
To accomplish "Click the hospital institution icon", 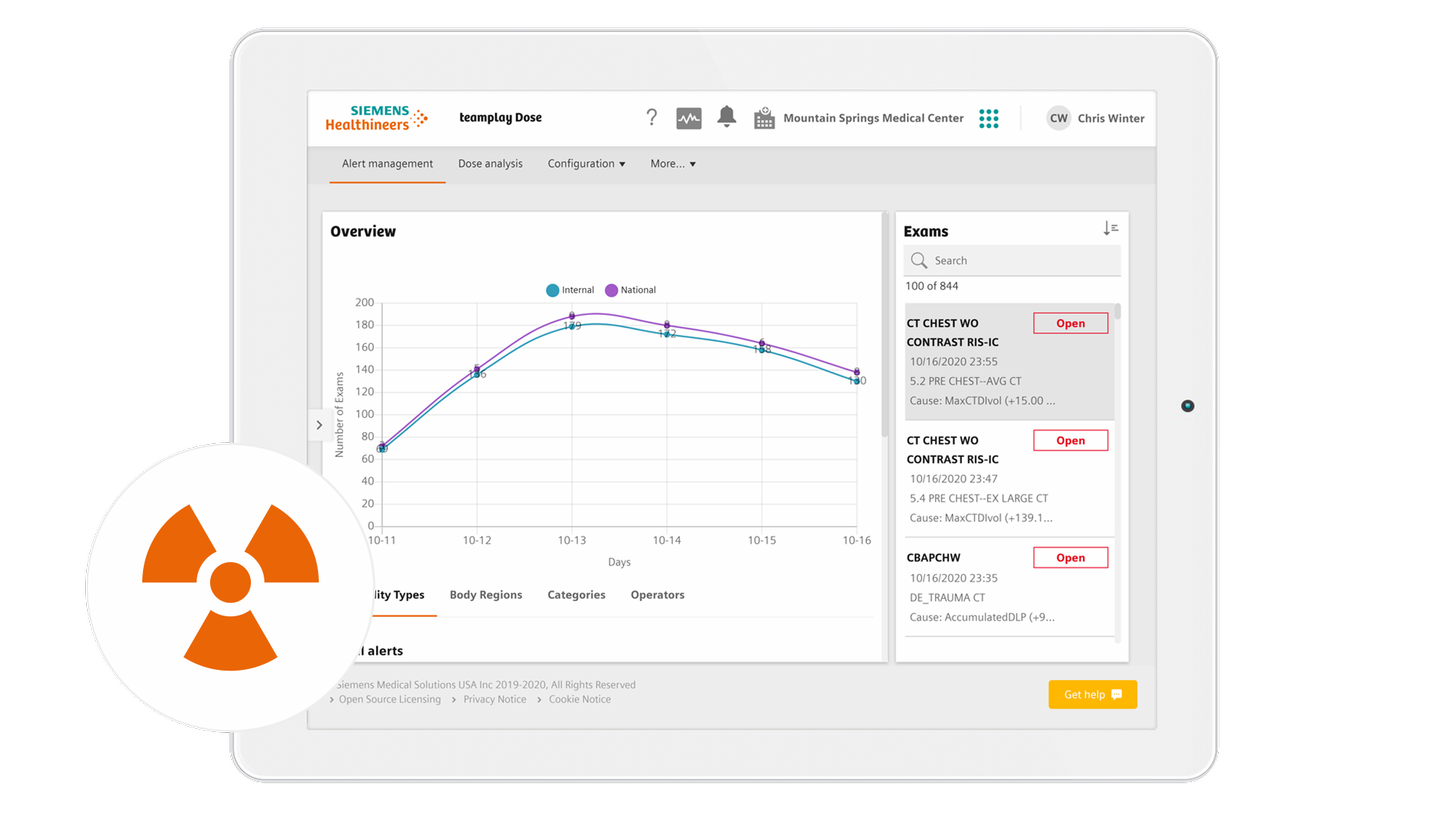I will coord(764,118).
